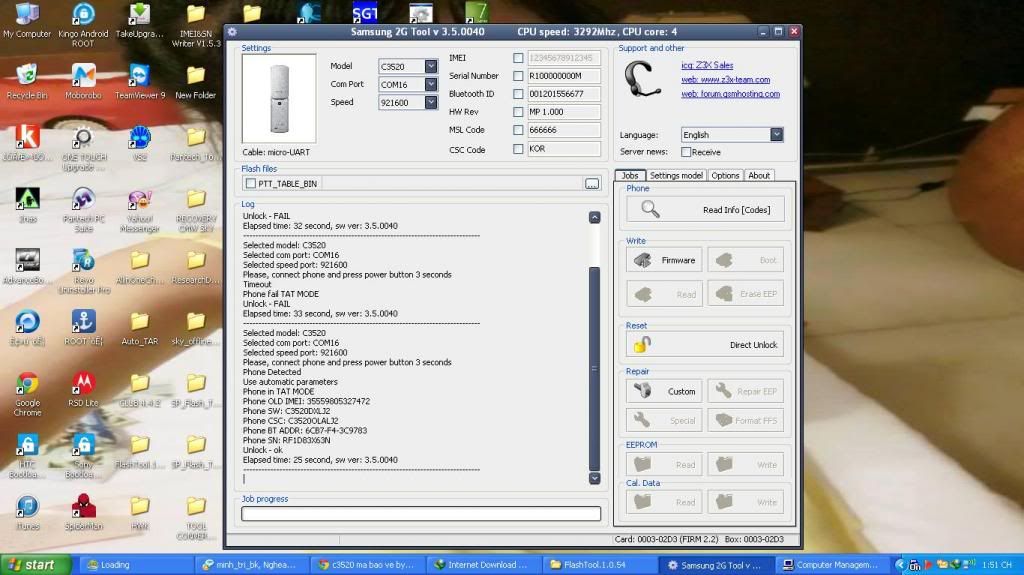Enable the MSL Code checkbox

pyautogui.click(x=518, y=130)
